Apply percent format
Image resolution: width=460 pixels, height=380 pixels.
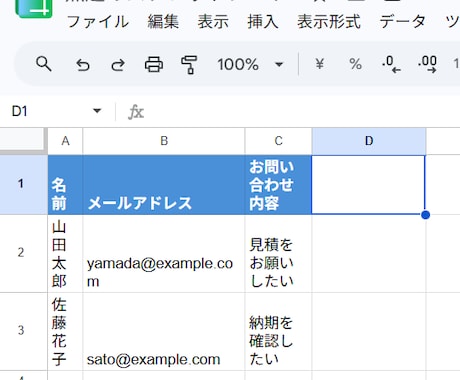click(x=355, y=64)
